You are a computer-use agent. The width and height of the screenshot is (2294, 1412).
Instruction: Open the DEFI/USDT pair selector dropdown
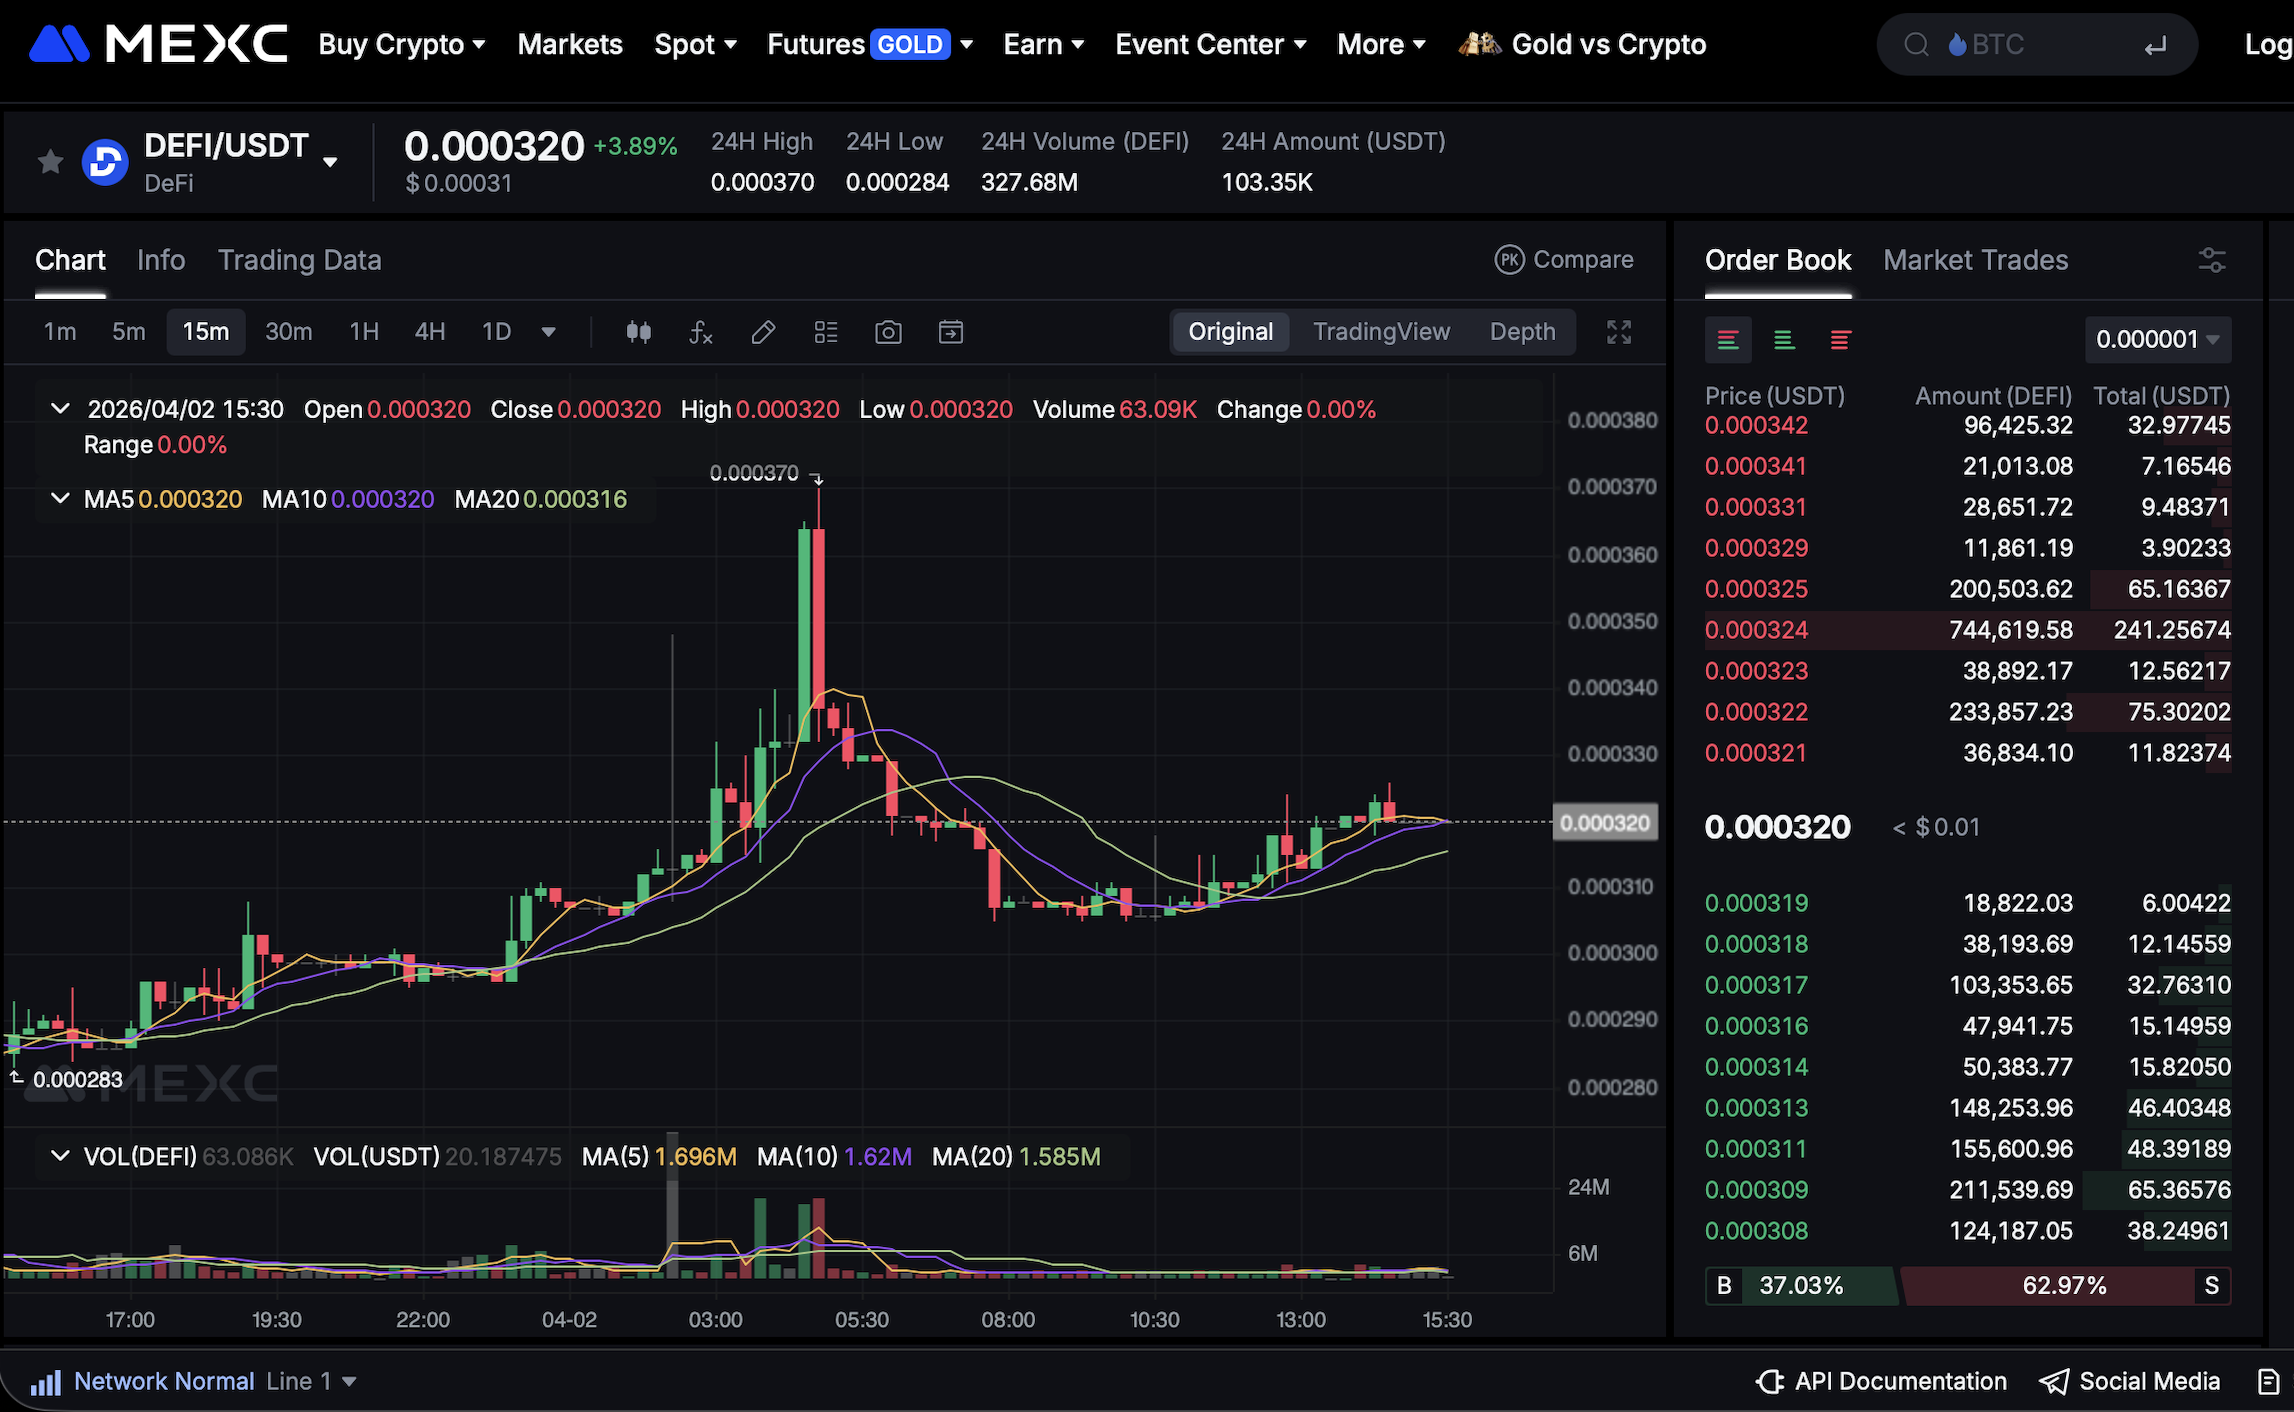tap(330, 162)
